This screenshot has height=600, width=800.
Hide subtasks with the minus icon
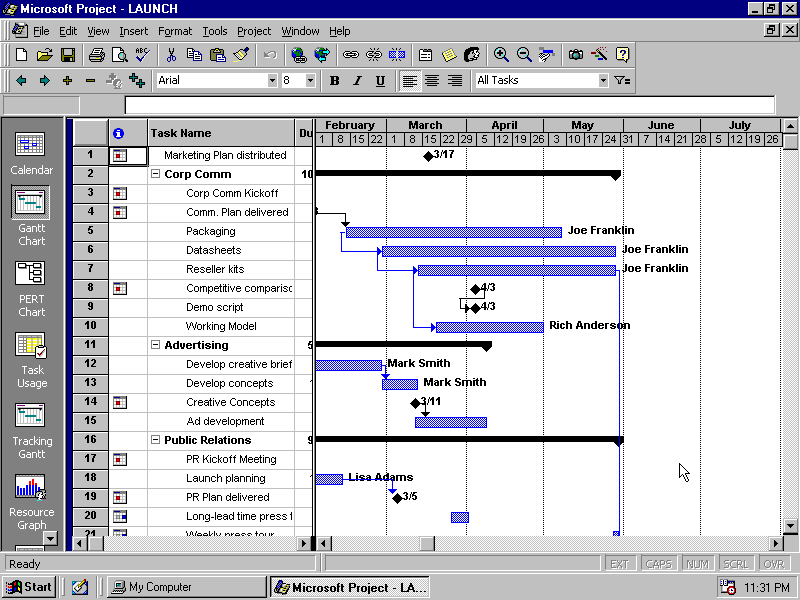(90, 81)
